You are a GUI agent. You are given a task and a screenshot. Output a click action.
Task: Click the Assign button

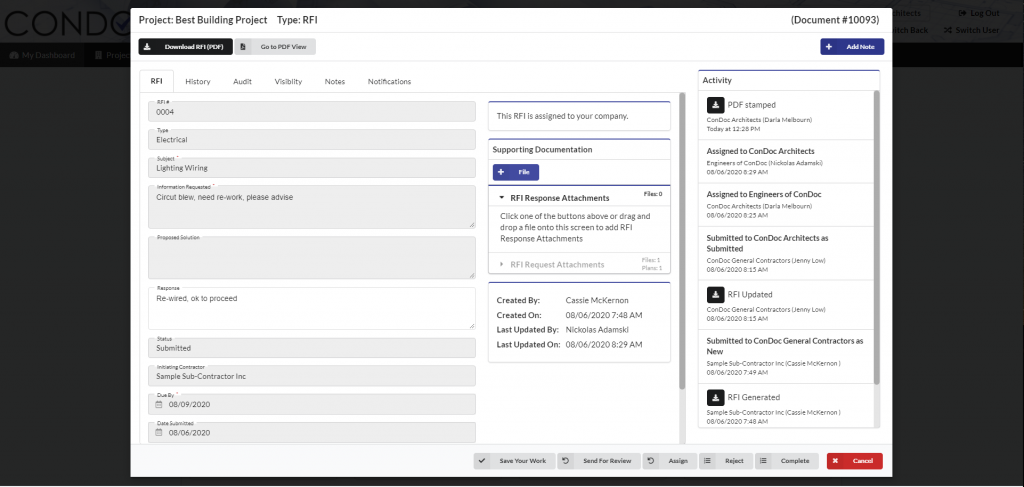[670, 461]
